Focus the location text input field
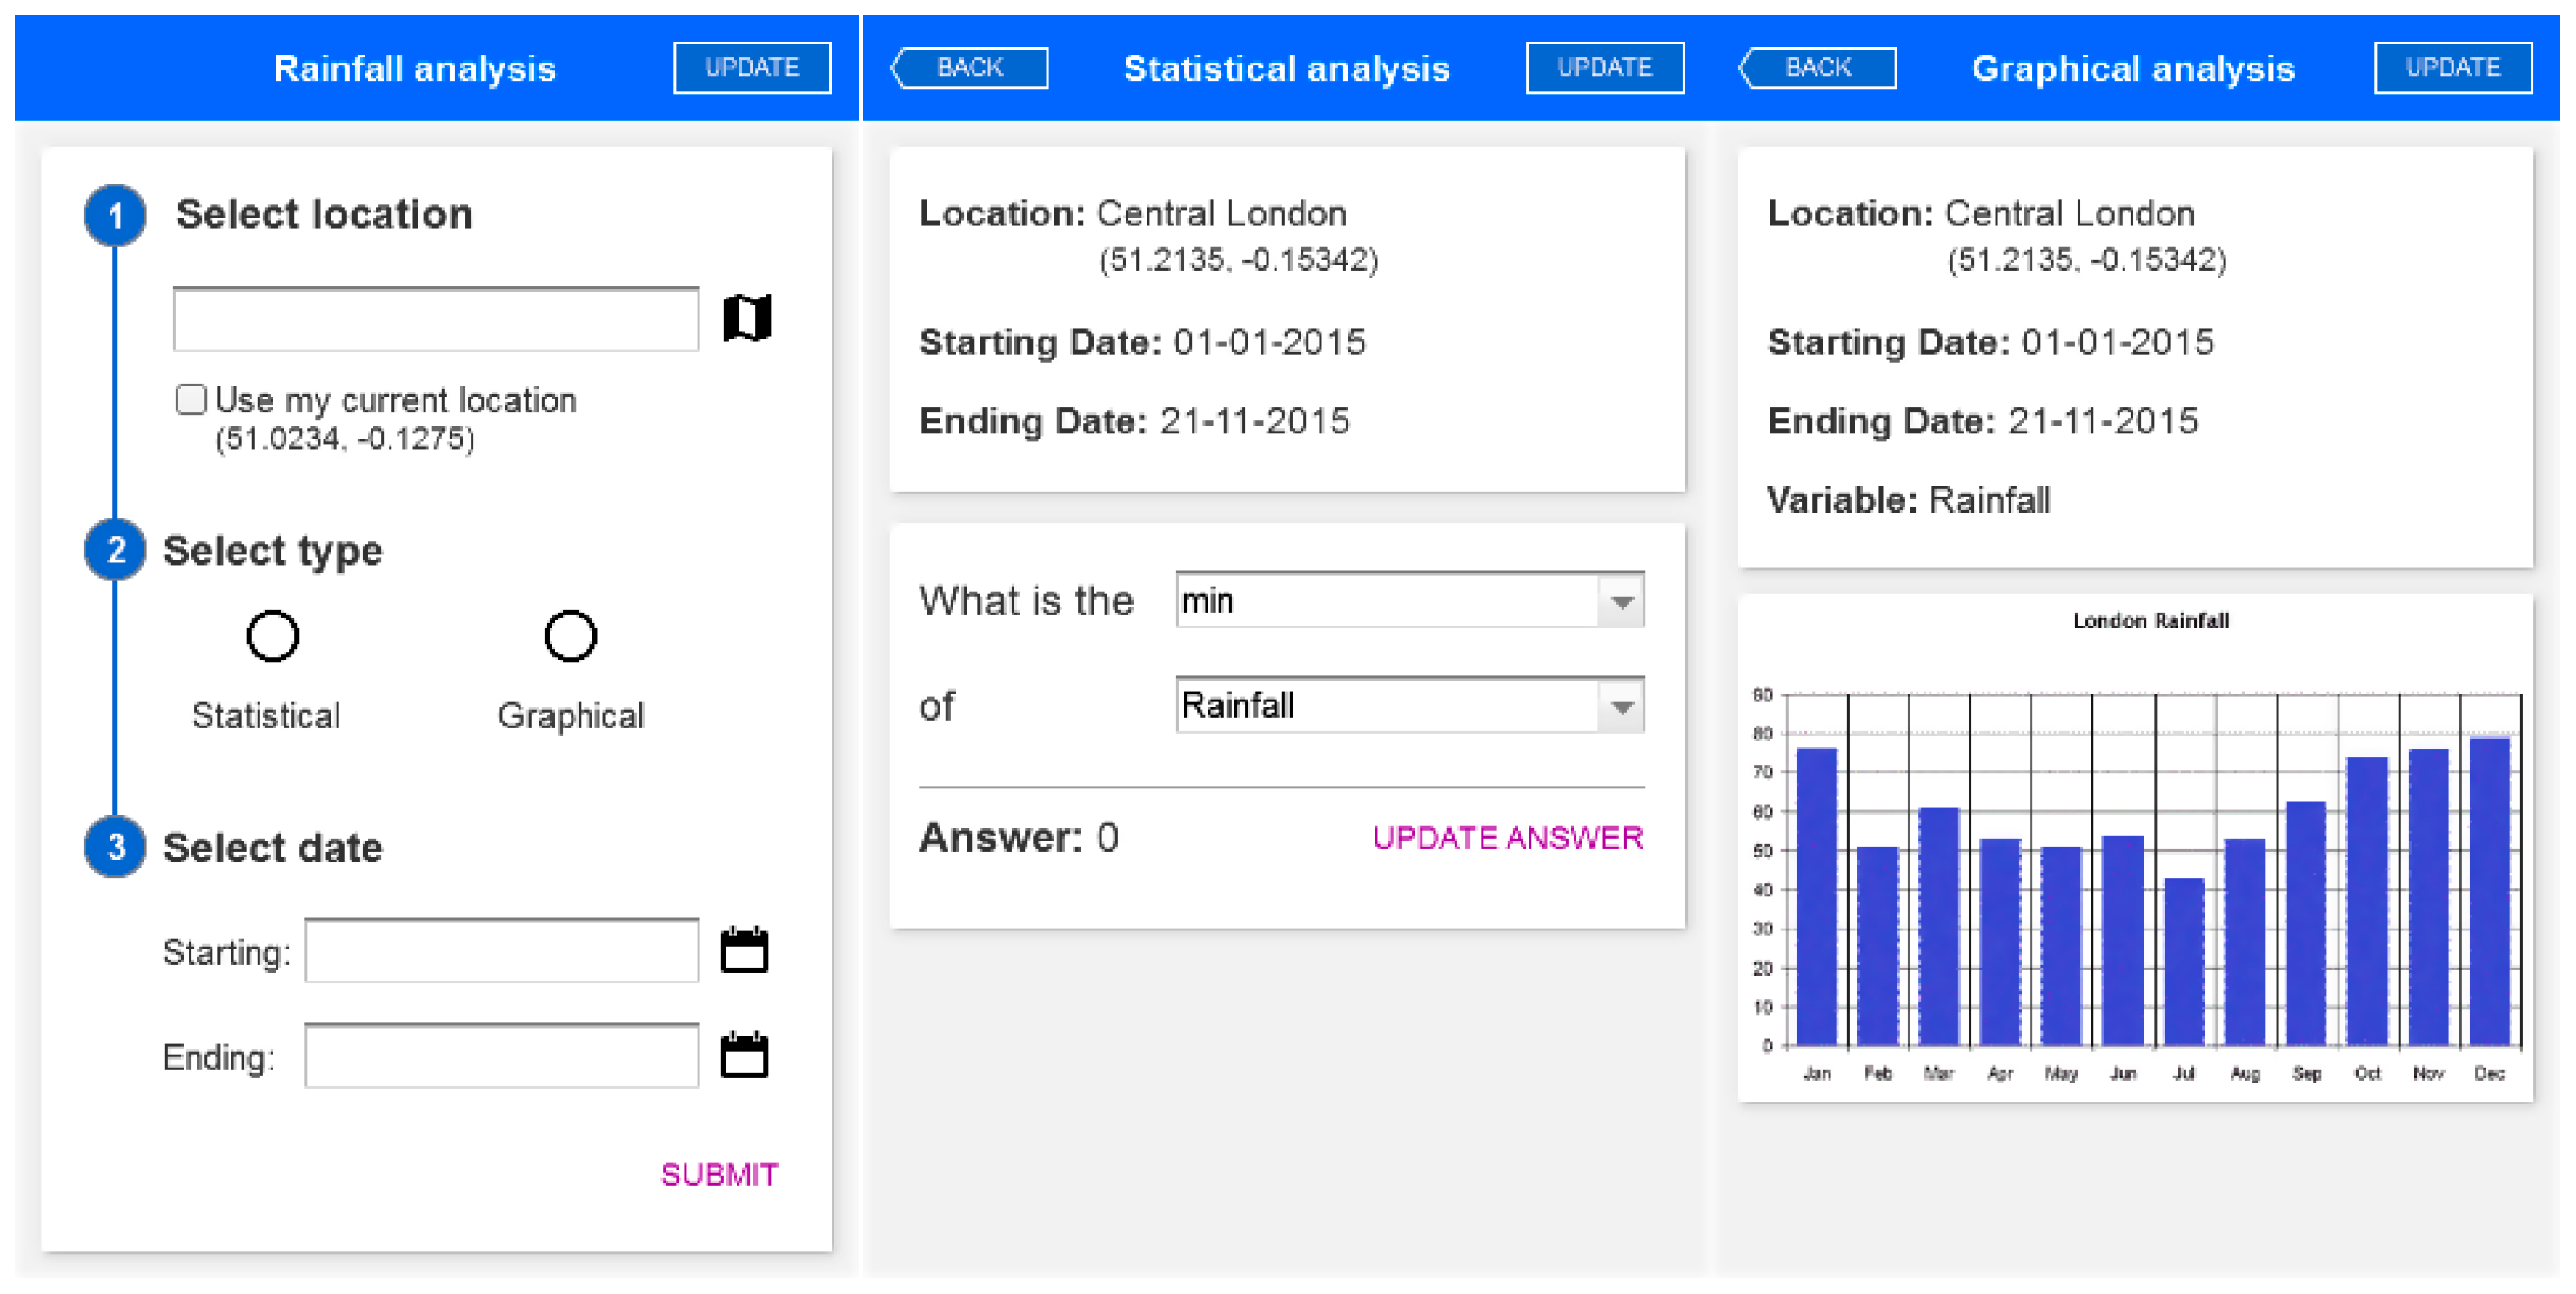The width and height of the screenshot is (2576, 1294). (435, 320)
